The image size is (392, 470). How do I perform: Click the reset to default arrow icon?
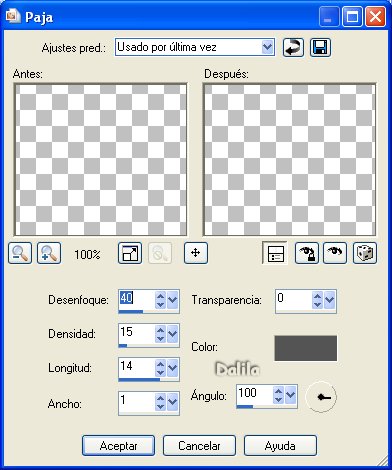[293, 47]
